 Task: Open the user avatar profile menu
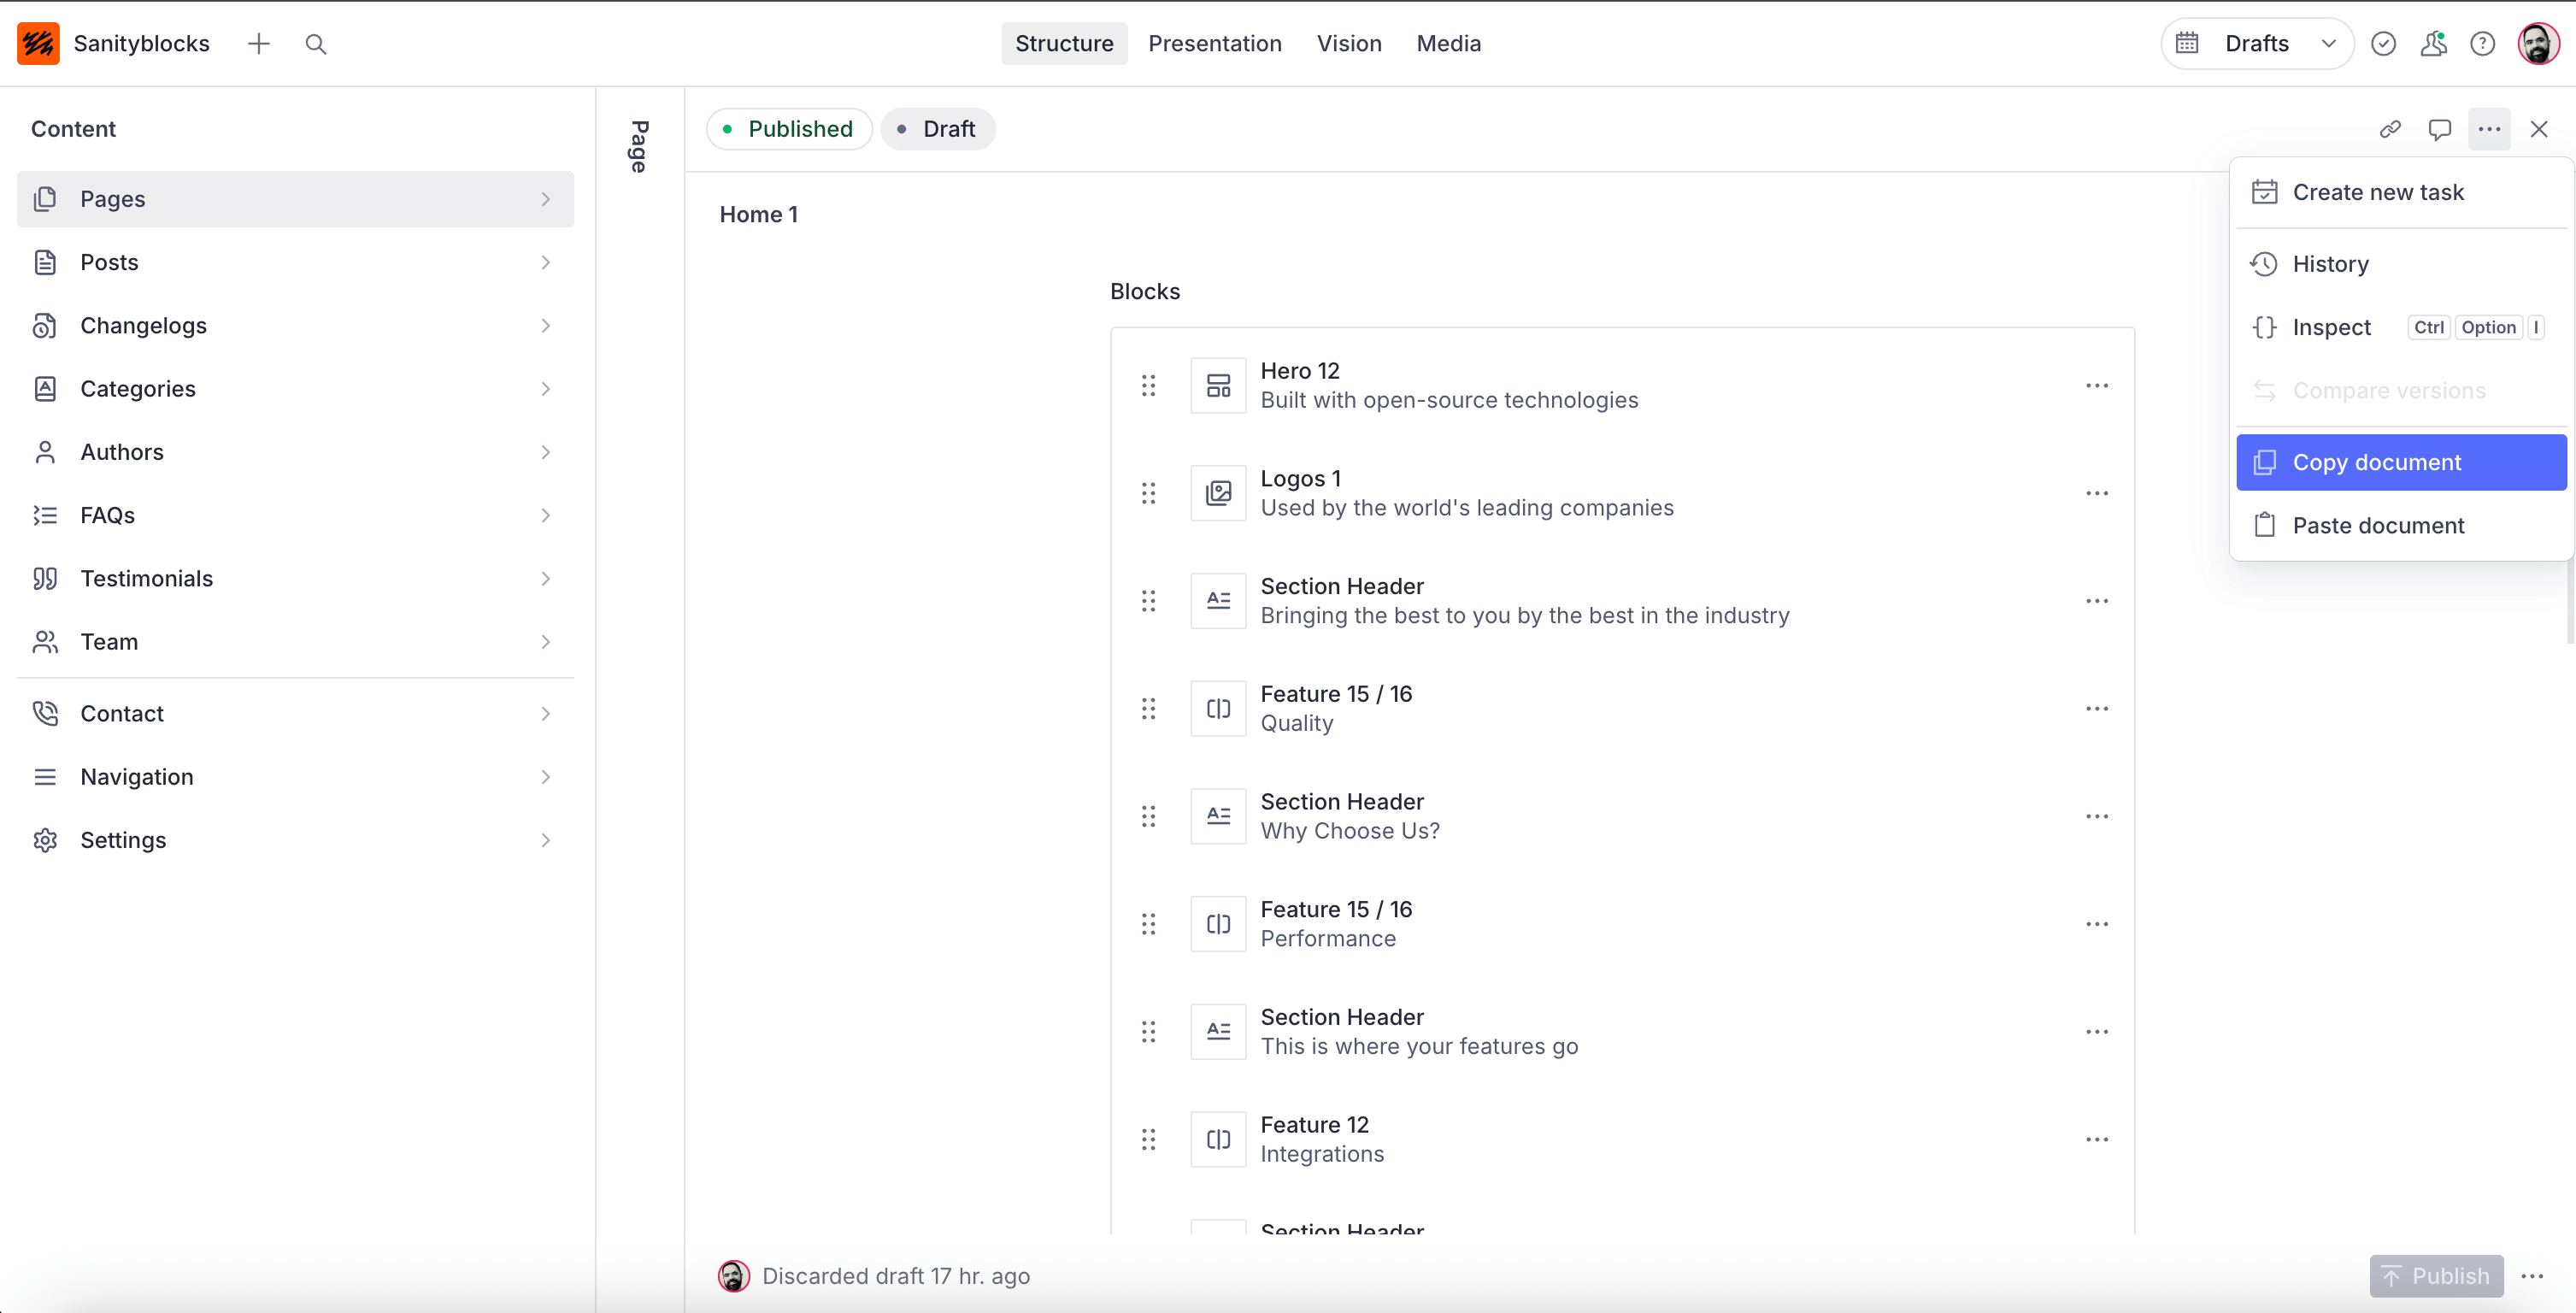click(x=2538, y=44)
